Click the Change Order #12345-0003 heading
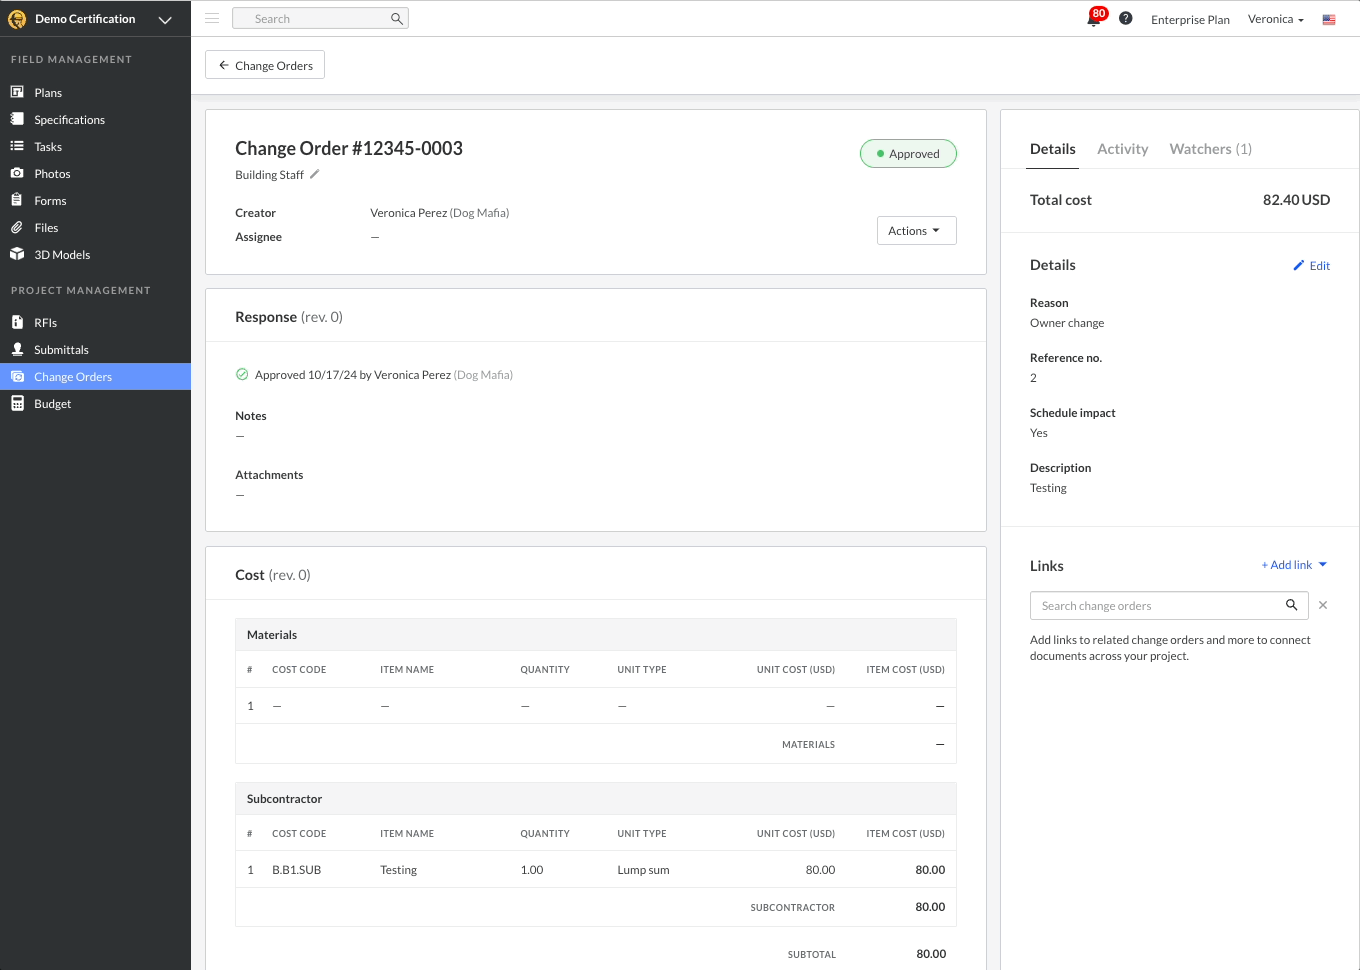This screenshot has width=1360, height=970. [x=349, y=148]
